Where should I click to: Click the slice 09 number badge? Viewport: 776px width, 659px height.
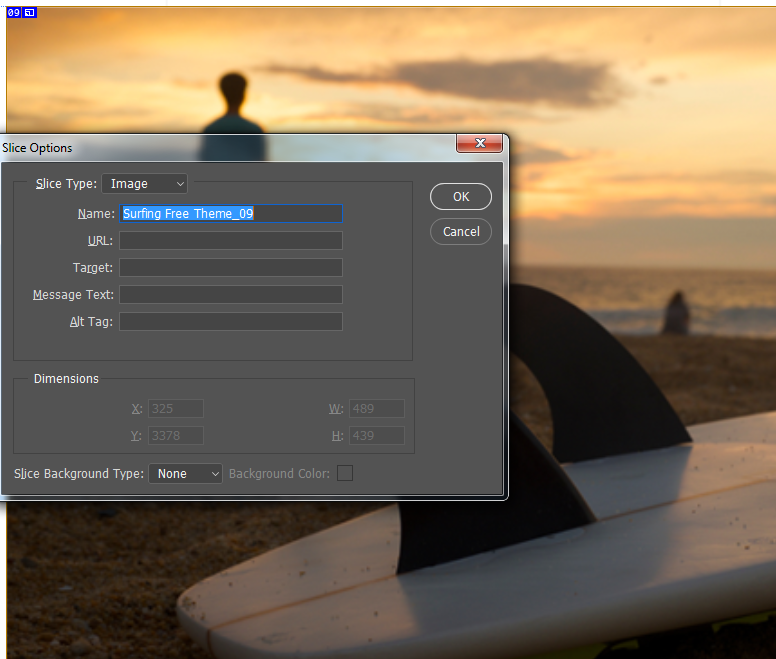click(x=14, y=13)
